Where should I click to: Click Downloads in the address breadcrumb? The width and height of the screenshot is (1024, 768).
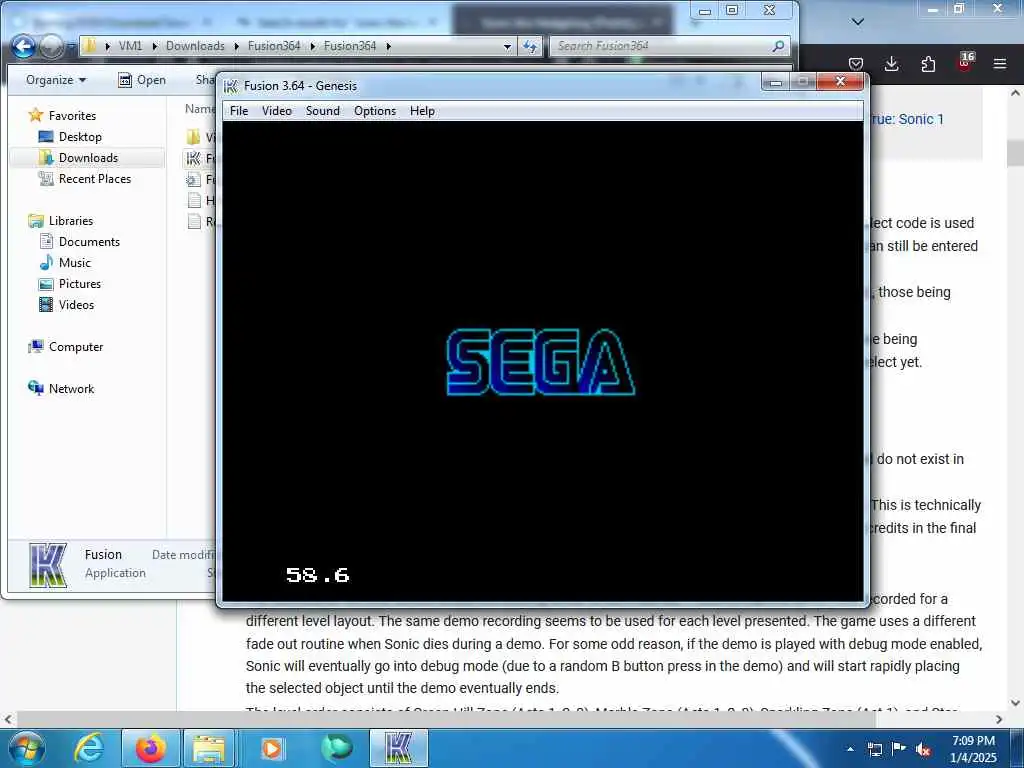click(x=195, y=46)
